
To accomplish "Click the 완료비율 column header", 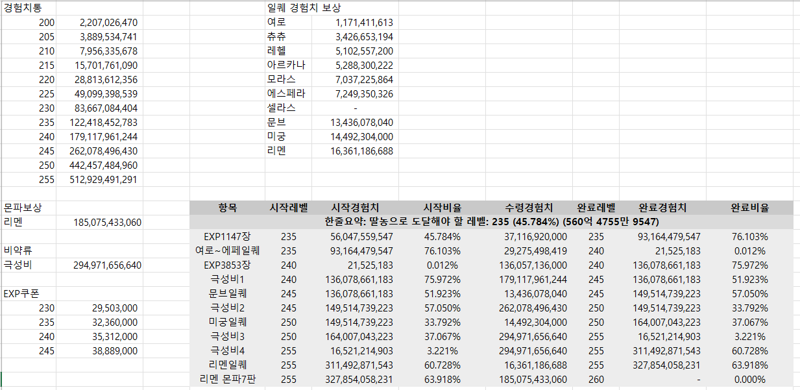I will tap(750, 208).
